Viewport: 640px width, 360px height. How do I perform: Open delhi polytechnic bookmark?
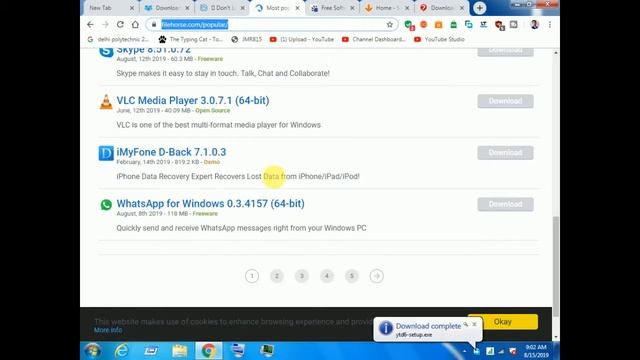click(118, 40)
